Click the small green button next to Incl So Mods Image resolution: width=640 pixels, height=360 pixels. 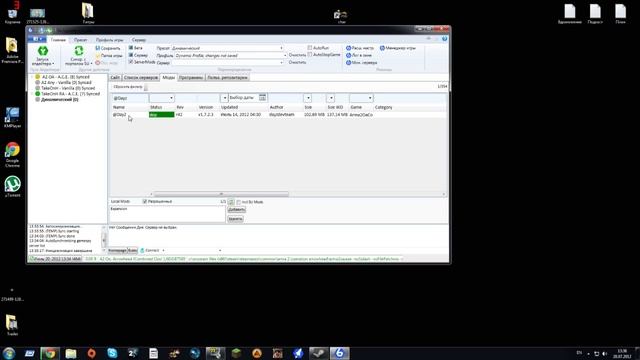point(231,202)
